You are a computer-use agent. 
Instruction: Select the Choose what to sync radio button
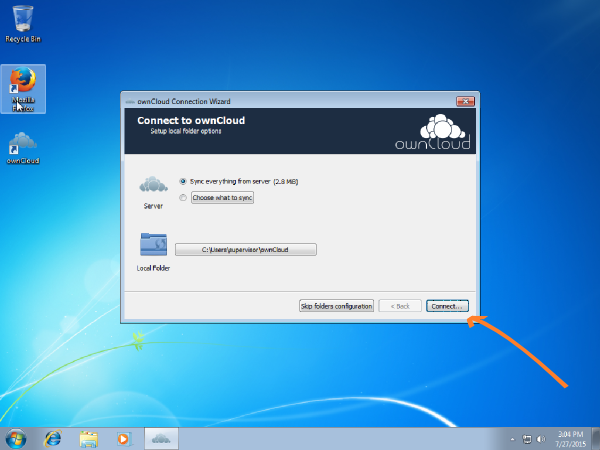pyautogui.click(x=183, y=197)
